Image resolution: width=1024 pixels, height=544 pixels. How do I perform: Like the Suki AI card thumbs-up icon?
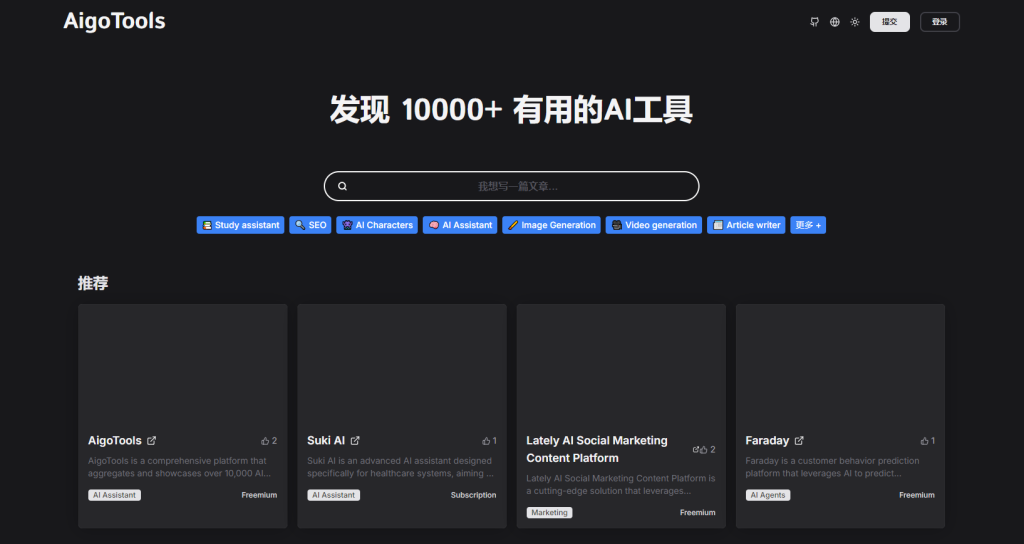point(486,441)
